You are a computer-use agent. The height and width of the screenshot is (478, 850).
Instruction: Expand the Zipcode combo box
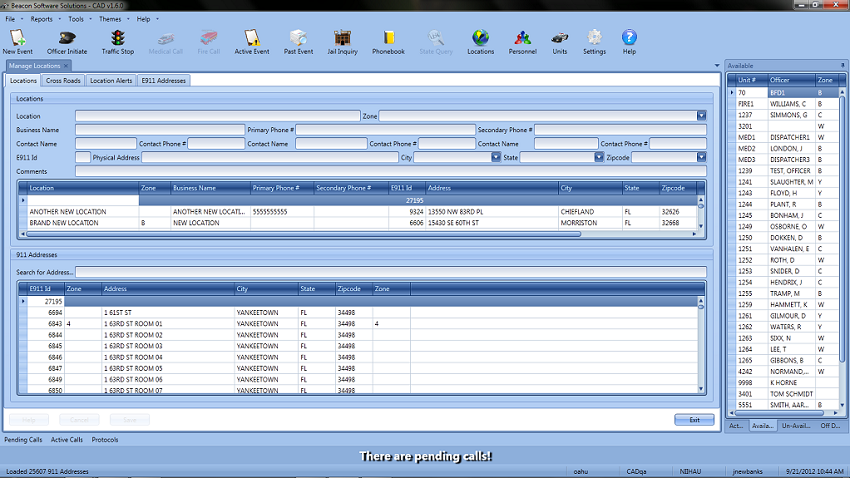click(702, 158)
